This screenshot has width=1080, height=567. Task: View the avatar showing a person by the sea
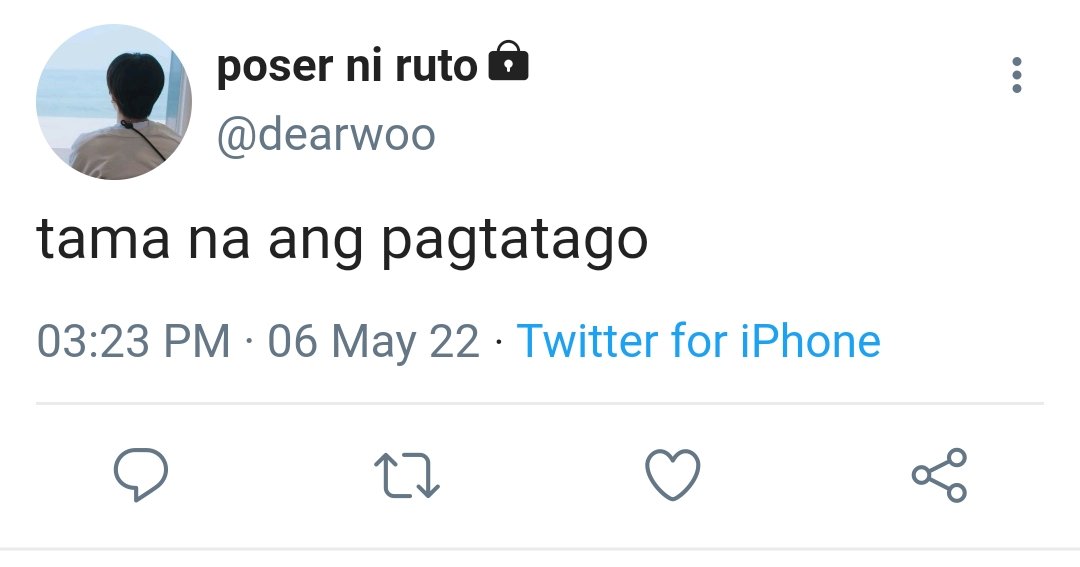[114, 102]
